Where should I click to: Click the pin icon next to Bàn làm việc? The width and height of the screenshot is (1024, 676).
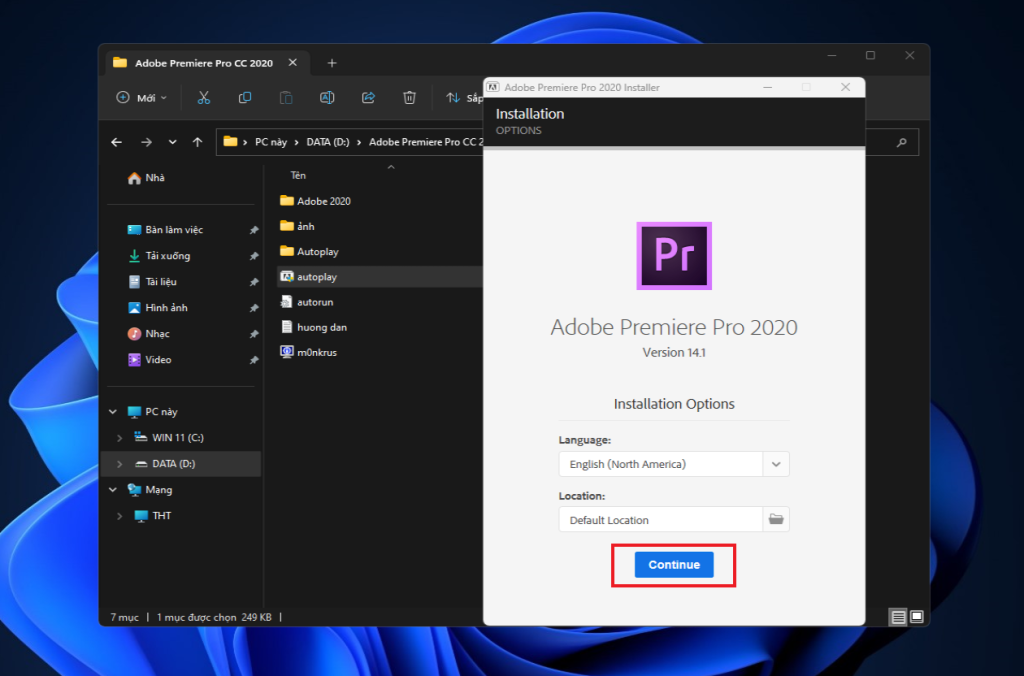(254, 230)
